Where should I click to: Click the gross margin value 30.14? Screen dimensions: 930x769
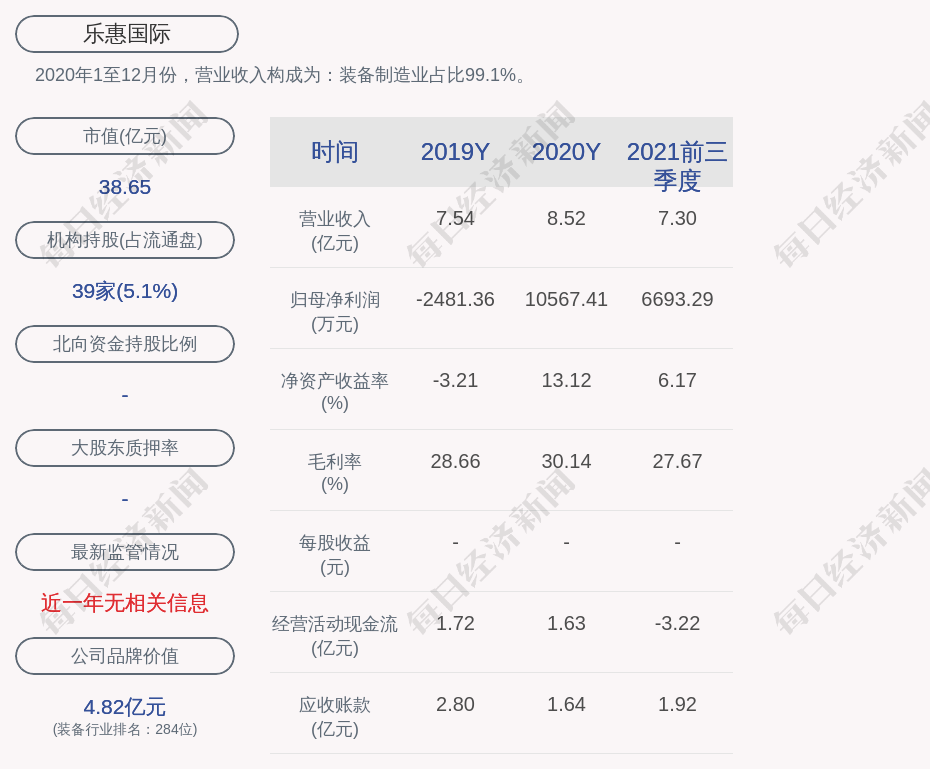566,461
